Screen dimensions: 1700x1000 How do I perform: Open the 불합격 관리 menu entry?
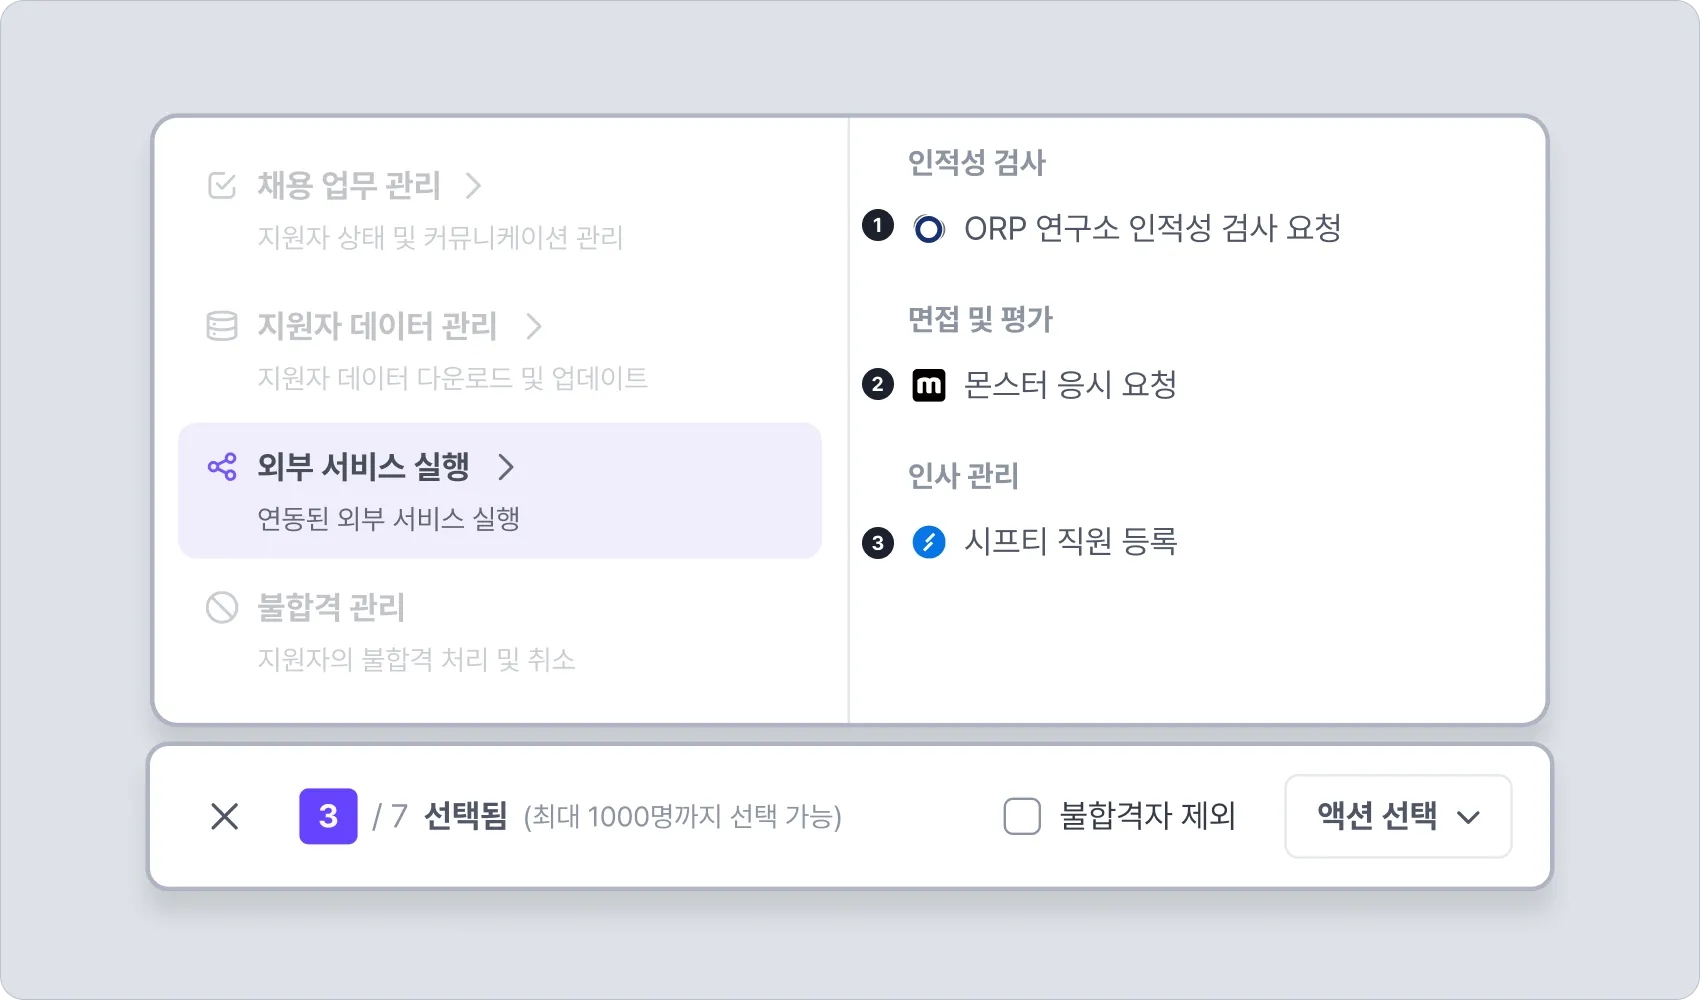click(331, 608)
